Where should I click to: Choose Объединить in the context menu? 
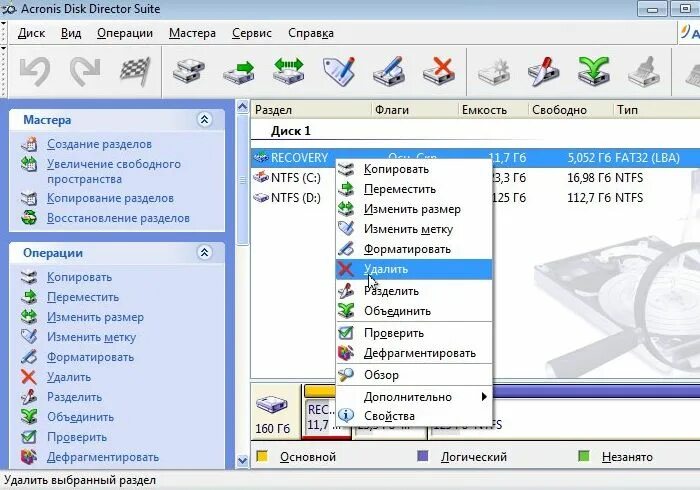click(x=414, y=311)
